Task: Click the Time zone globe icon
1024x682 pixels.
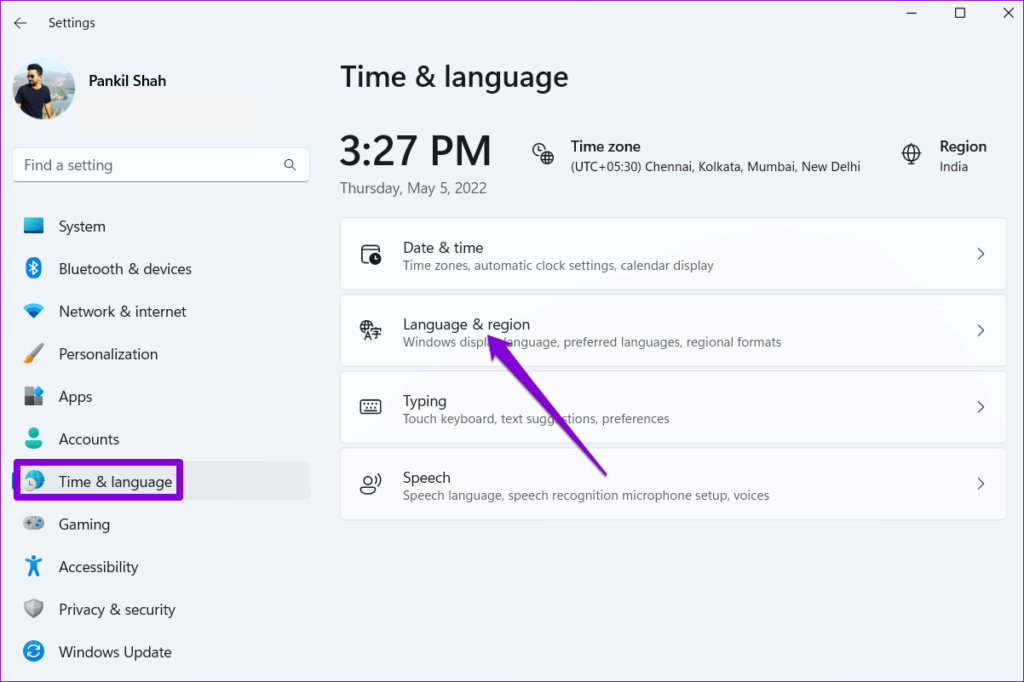Action: point(542,154)
